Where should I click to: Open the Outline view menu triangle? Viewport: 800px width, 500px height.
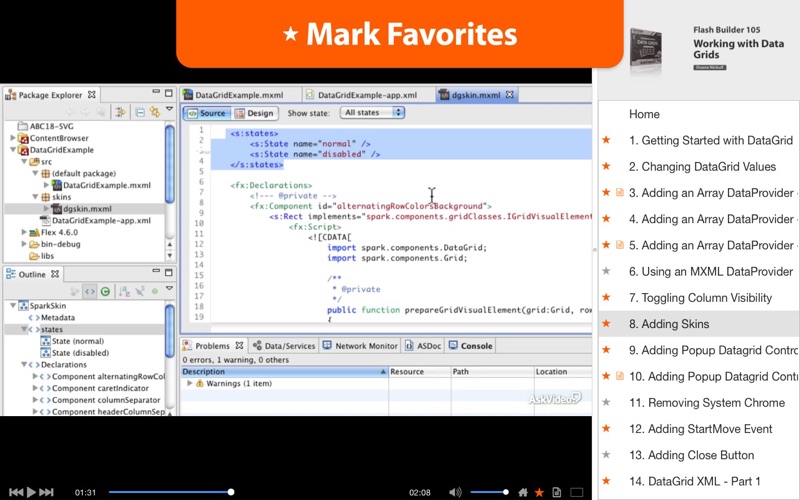pyautogui.click(x=169, y=289)
